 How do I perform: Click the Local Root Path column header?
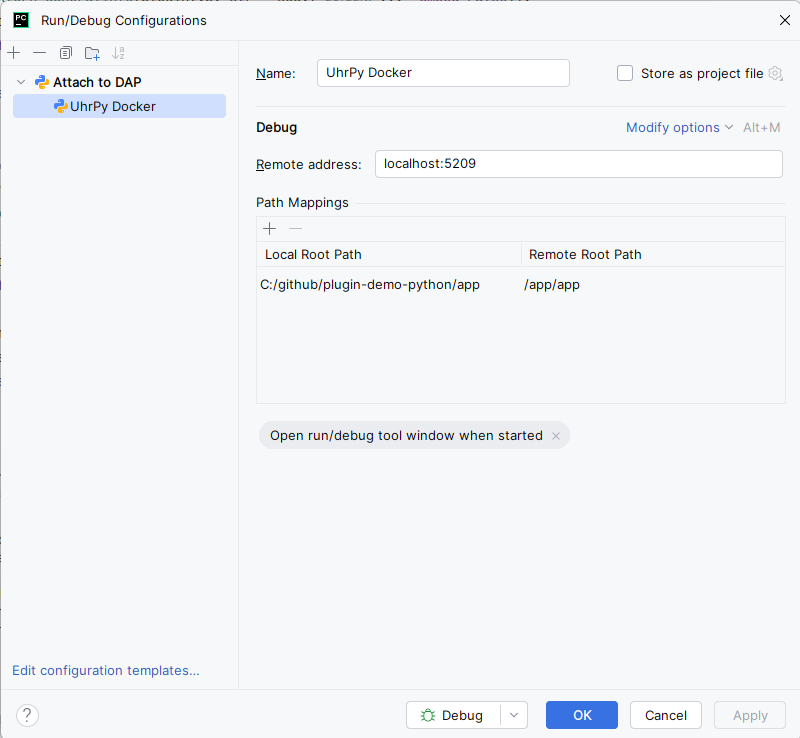[389, 254]
